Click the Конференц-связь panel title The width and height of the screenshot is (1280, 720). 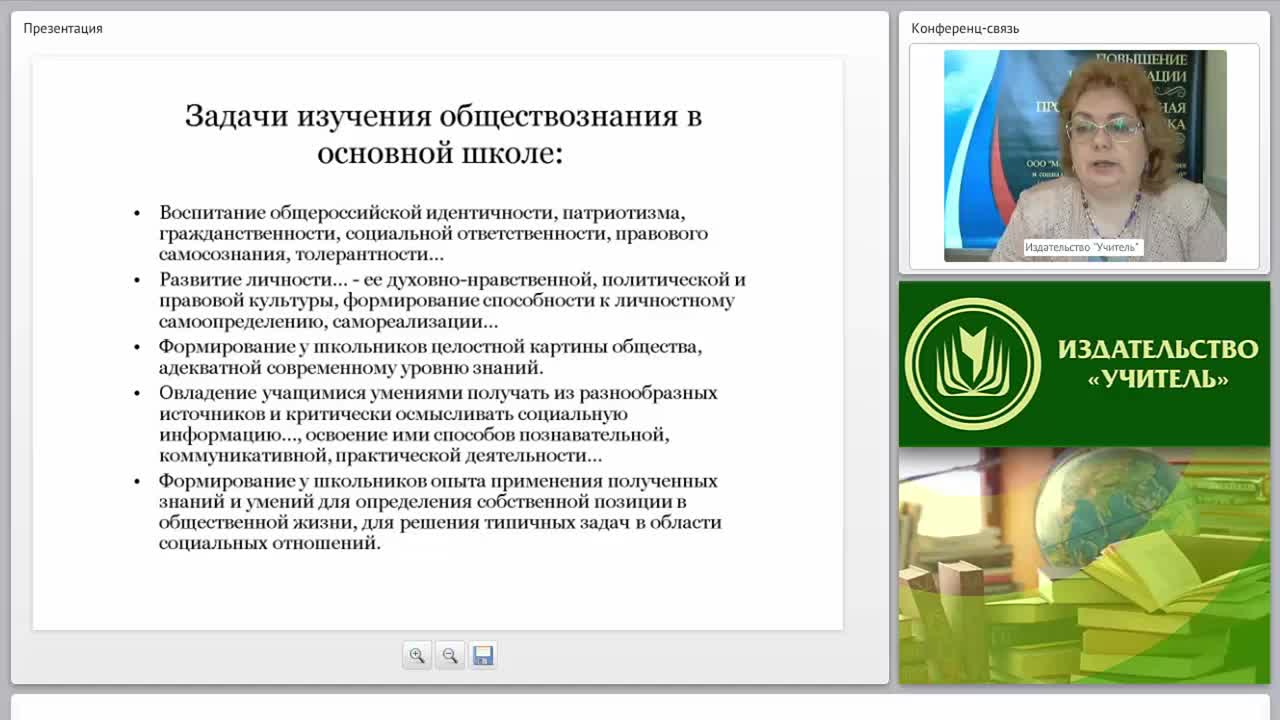(x=965, y=28)
